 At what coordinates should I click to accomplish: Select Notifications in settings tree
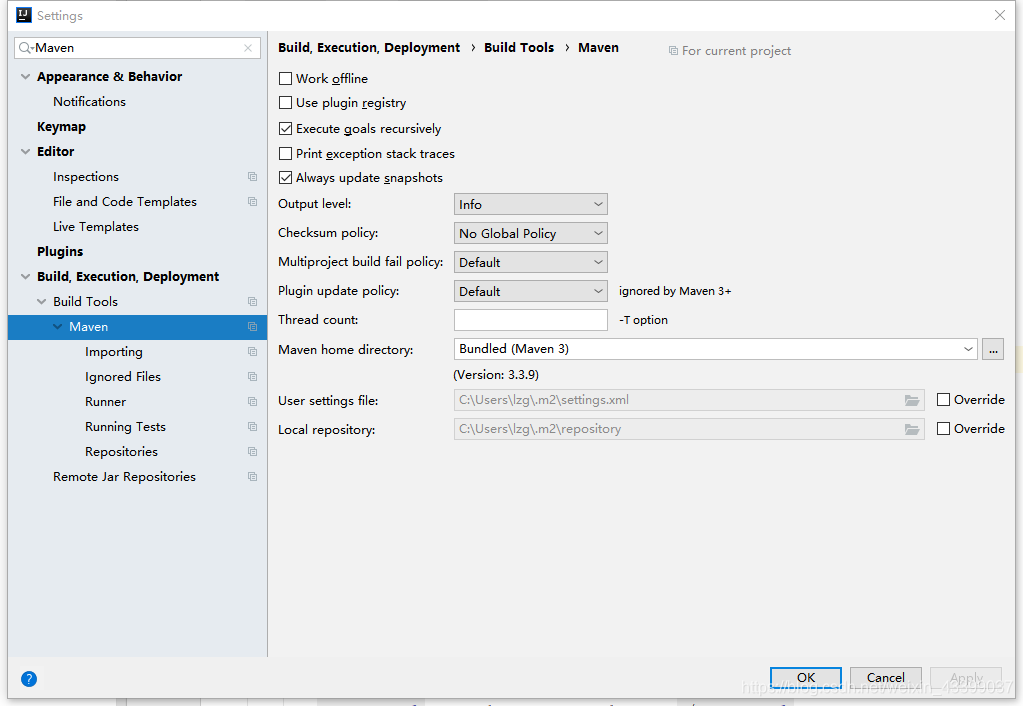(x=89, y=102)
